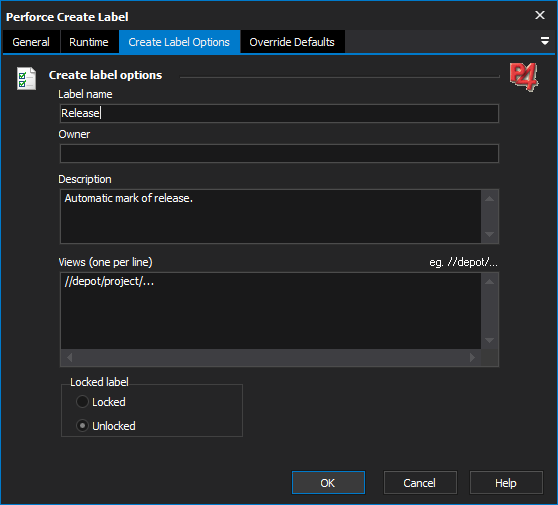Click Views horizontal scrollbar right arrow
Screen dimensions: 558x505
pos(473,357)
